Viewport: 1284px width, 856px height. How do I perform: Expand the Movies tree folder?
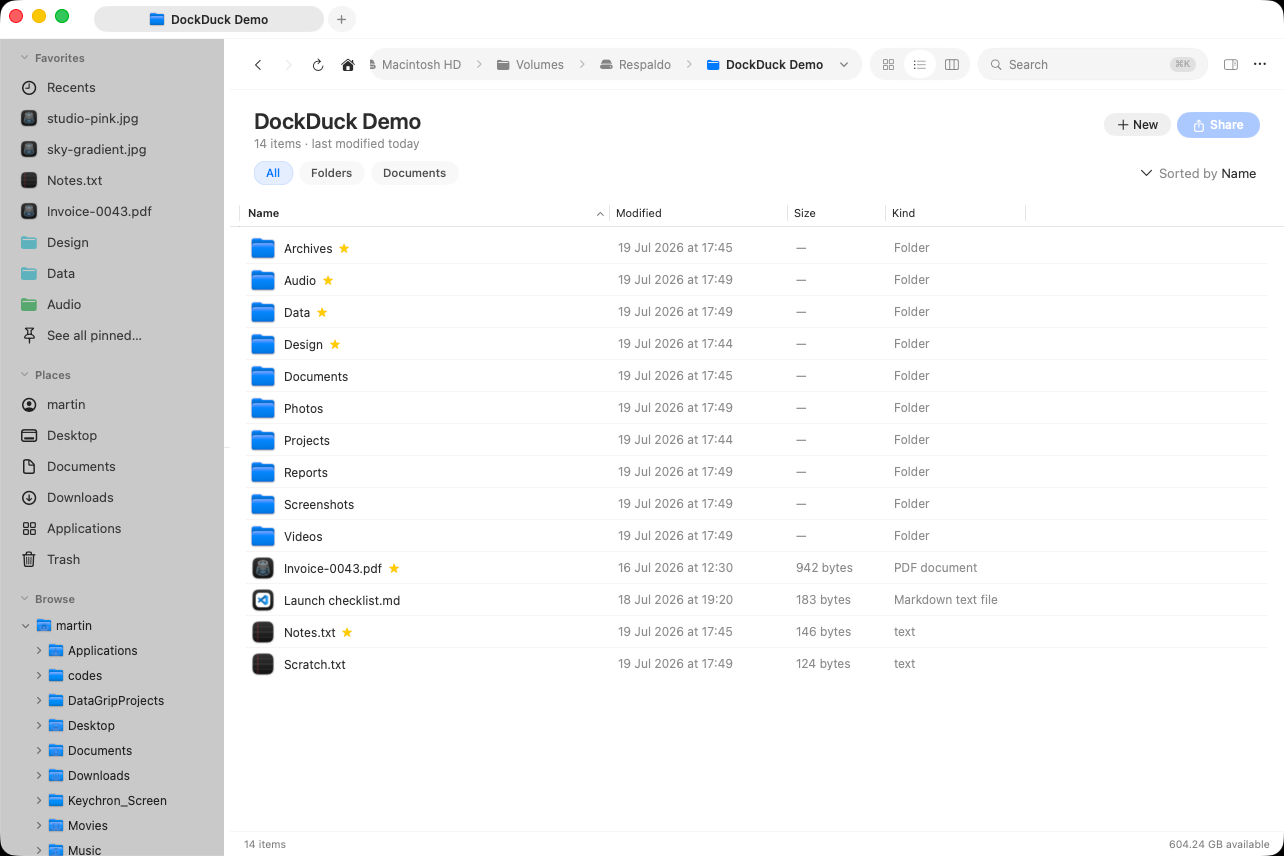click(39, 826)
